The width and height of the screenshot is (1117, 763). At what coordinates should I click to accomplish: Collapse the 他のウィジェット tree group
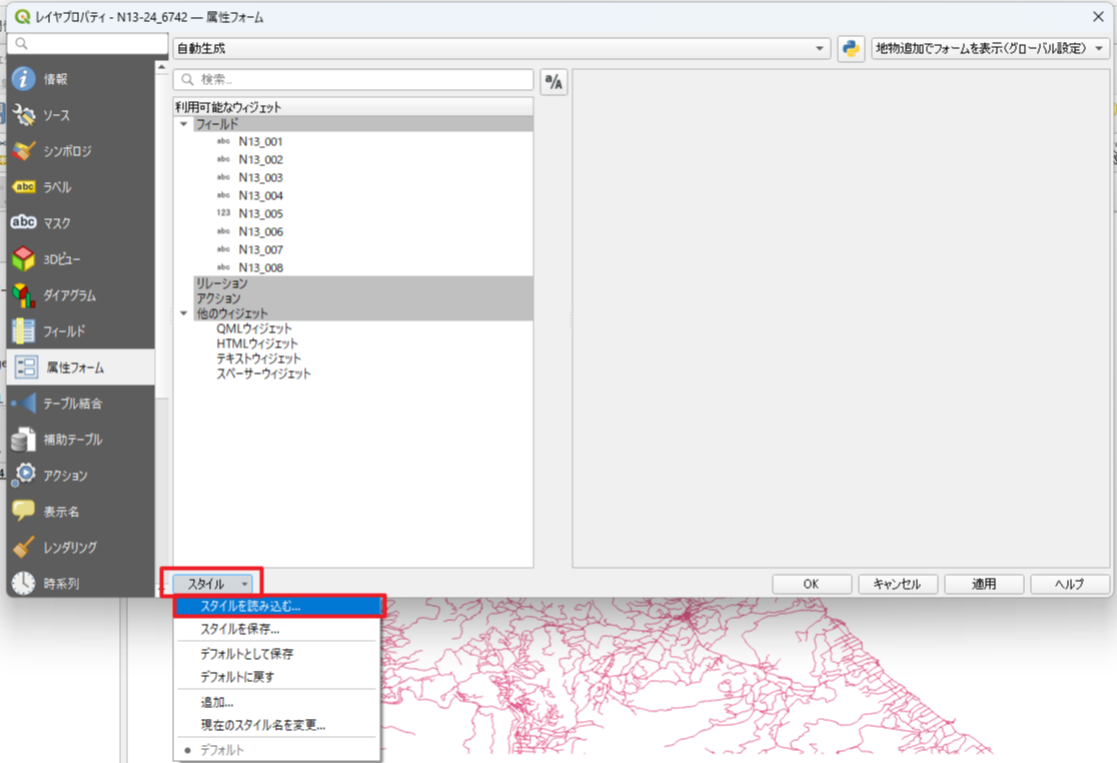point(183,313)
